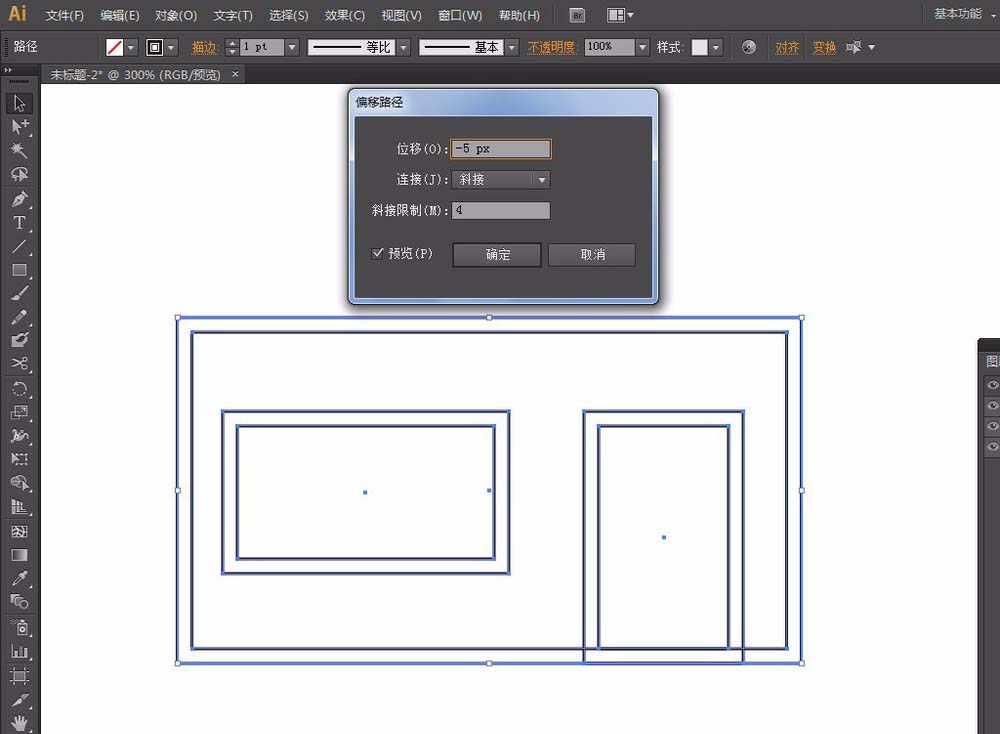1000x734 pixels.
Task: Select the Scissors tool
Action: pyautogui.click(x=19, y=363)
